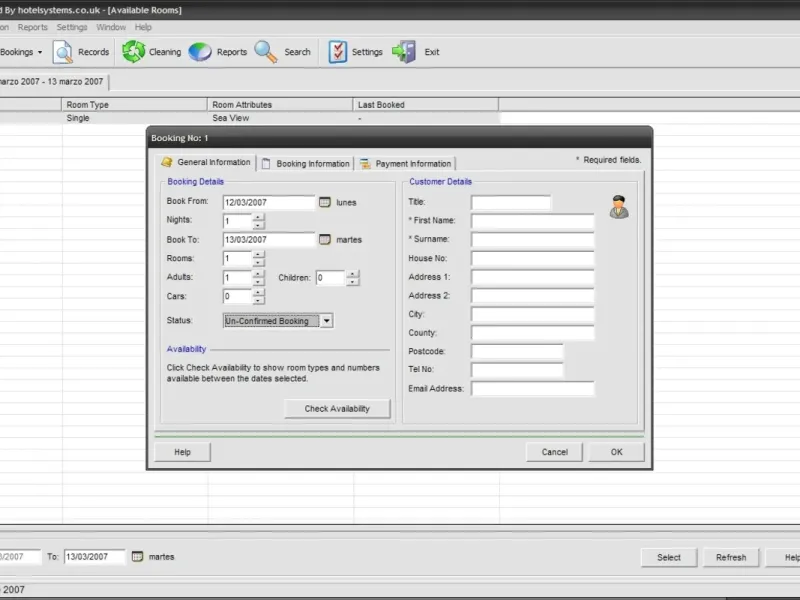Open the Reports pie chart icon
800x600 pixels.
point(200,52)
